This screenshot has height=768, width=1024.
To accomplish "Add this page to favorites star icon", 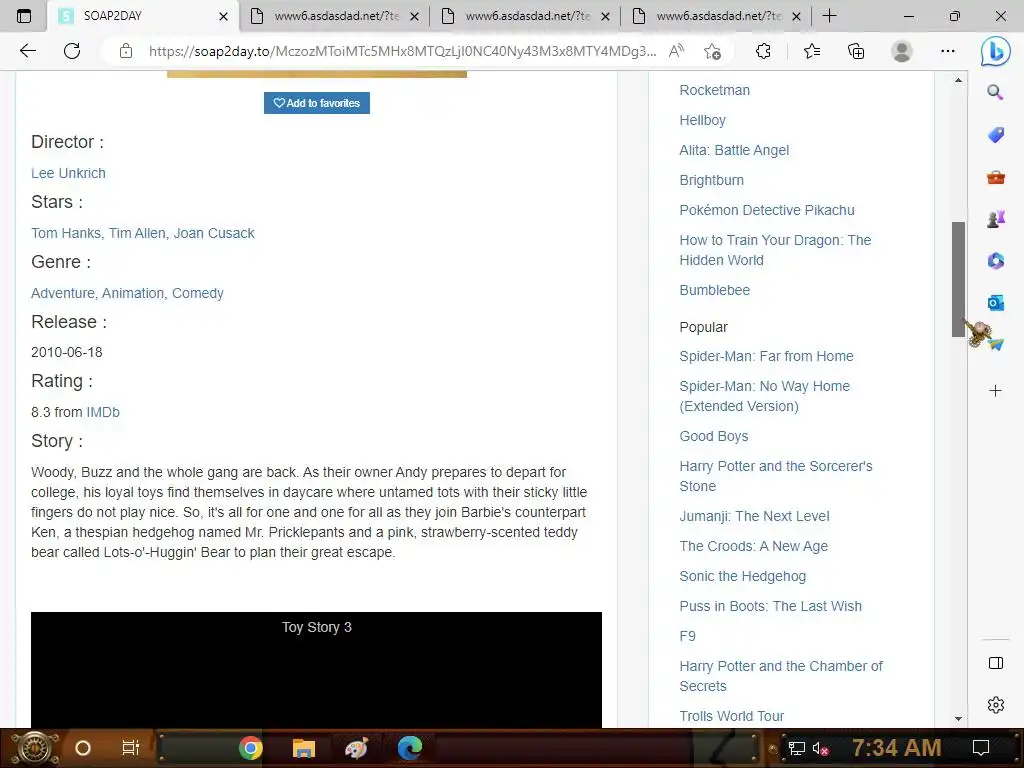I will (x=712, y=51).
